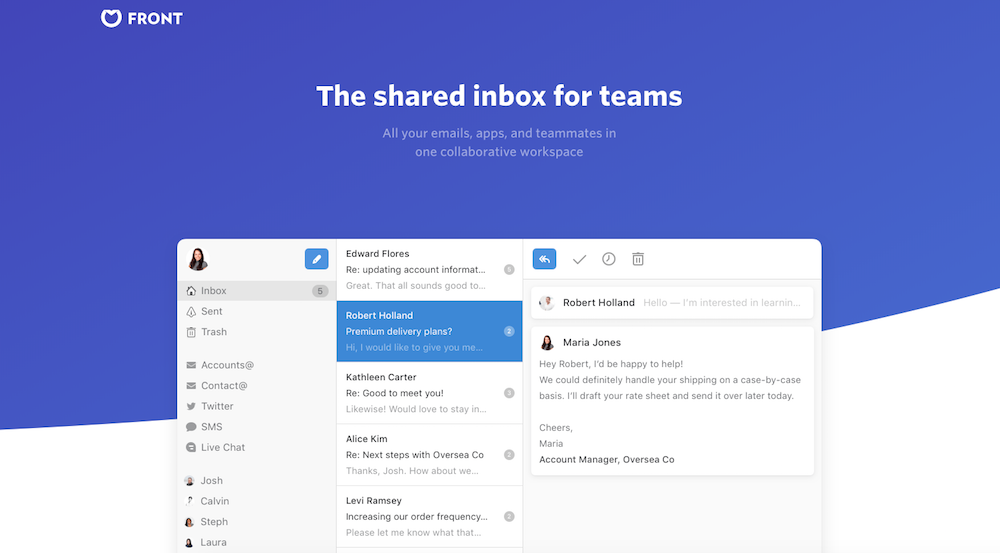Image resolution: width=1000 pixels, height=553 pixels.
Task: Select the Contact@ inbox
Action: [223, 386]
